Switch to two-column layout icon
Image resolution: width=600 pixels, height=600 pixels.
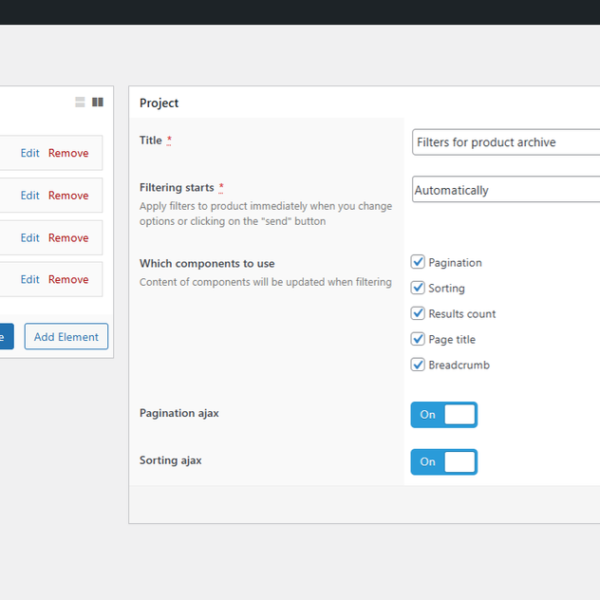click(x=97, y=102)
